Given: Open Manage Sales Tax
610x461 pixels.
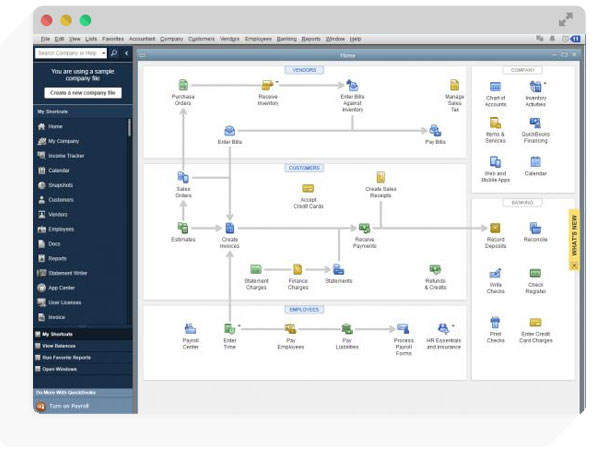Looking at the screenshot, I should [x=454, y=85].
